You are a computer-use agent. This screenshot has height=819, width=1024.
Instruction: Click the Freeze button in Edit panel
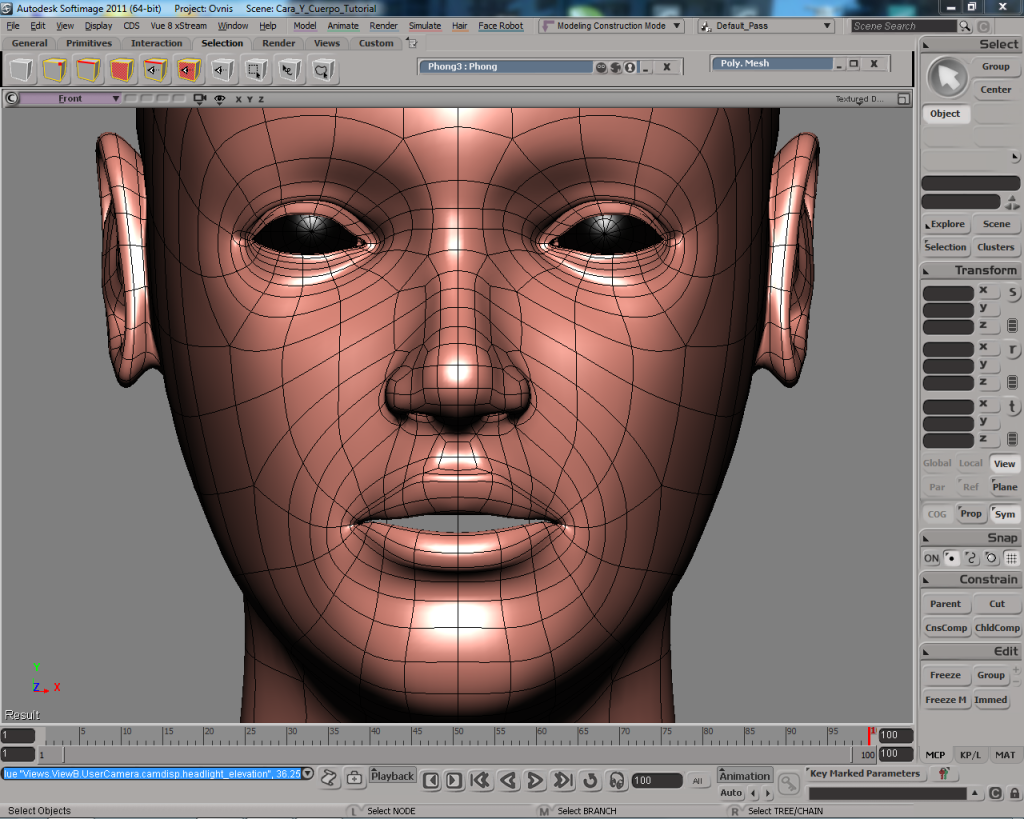point(944,675)
